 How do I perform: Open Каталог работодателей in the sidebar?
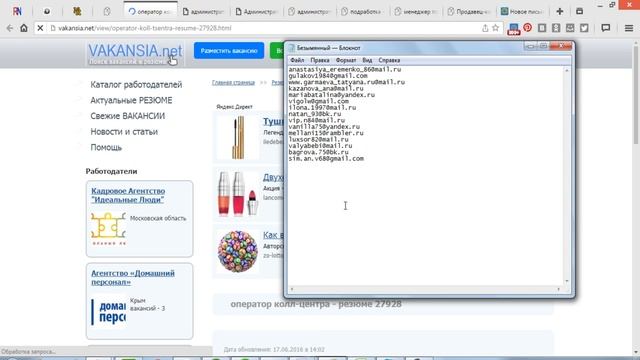pos(136,84)
